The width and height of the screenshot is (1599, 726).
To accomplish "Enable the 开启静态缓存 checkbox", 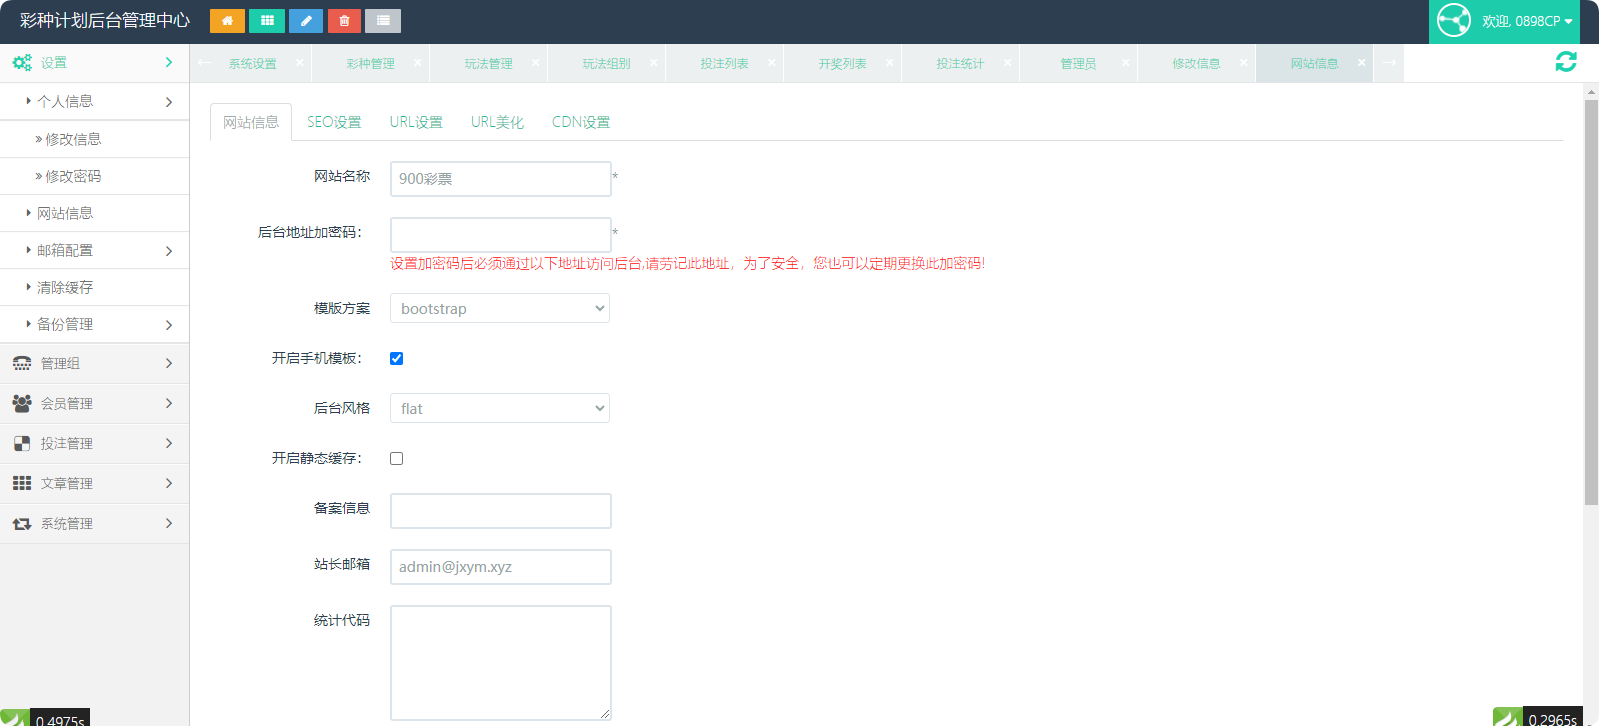I will pos(397,459).
